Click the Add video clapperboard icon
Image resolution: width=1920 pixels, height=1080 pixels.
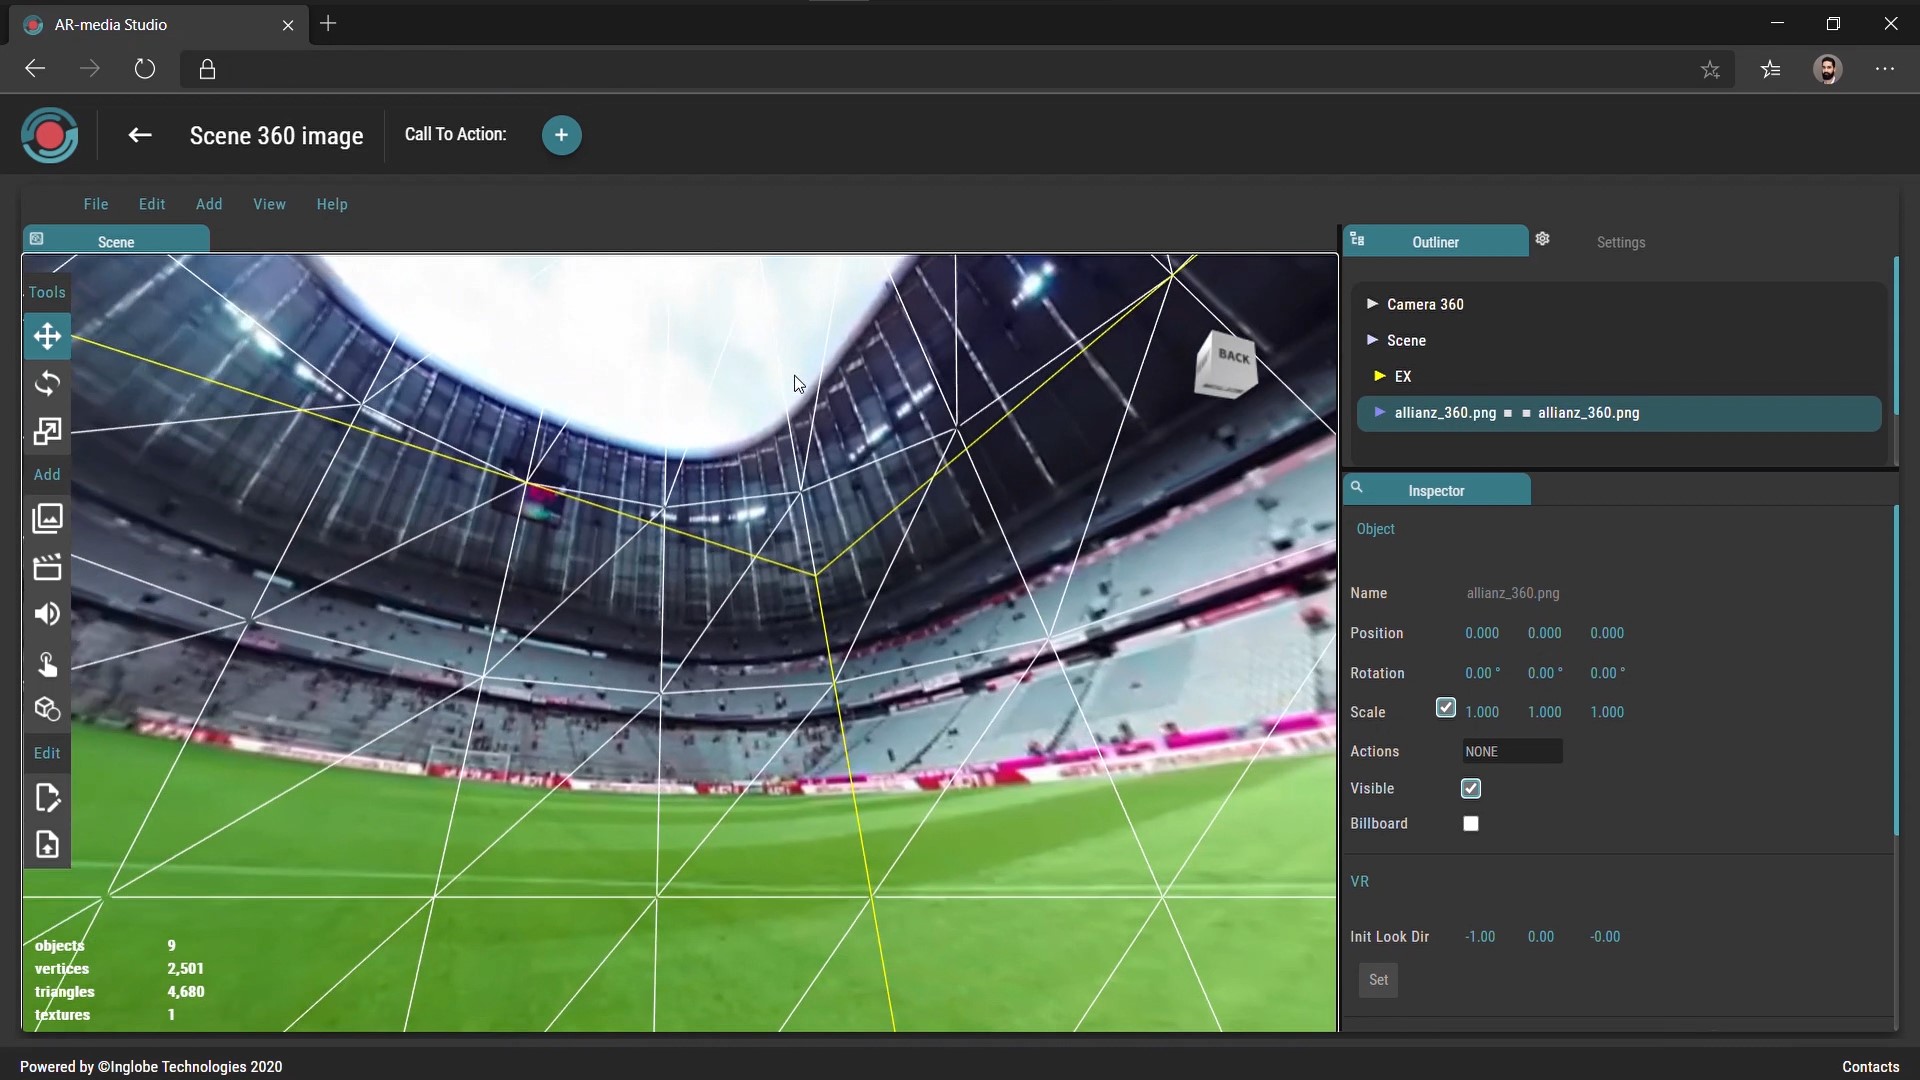click(x=47, y=567)
